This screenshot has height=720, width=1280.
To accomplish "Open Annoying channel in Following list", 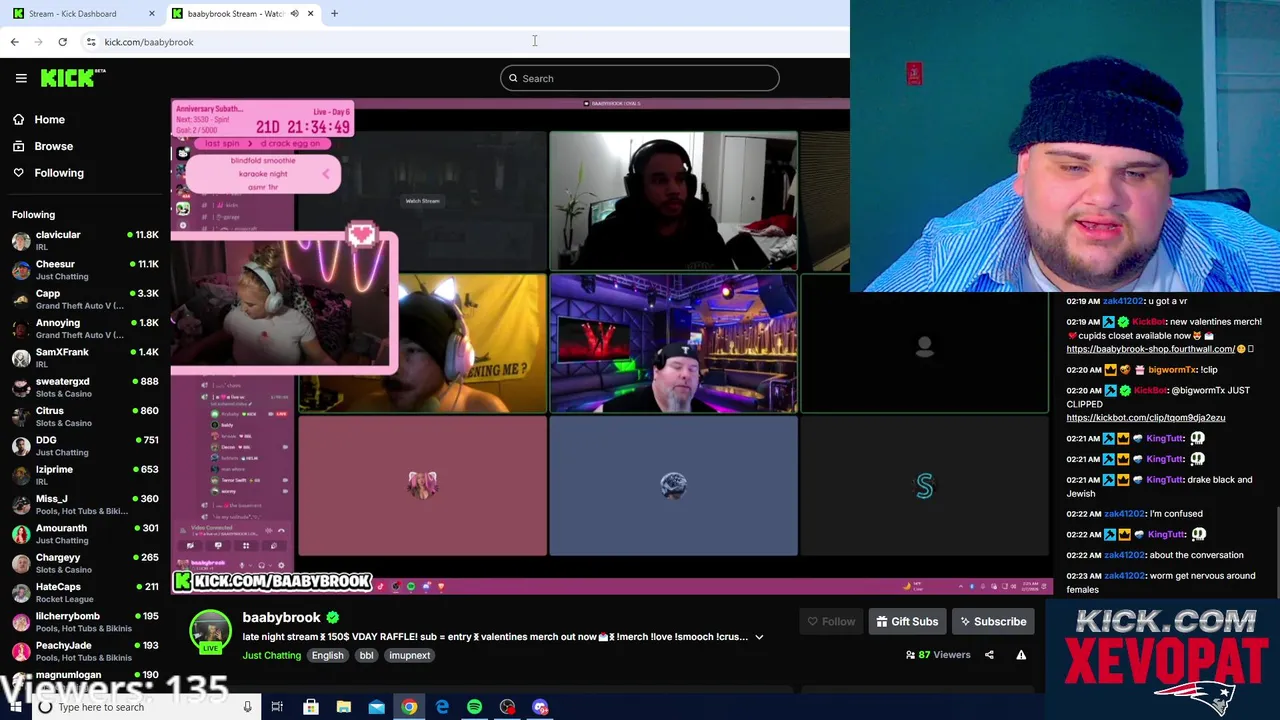I will pyautogui.click(x=84, y=328).
